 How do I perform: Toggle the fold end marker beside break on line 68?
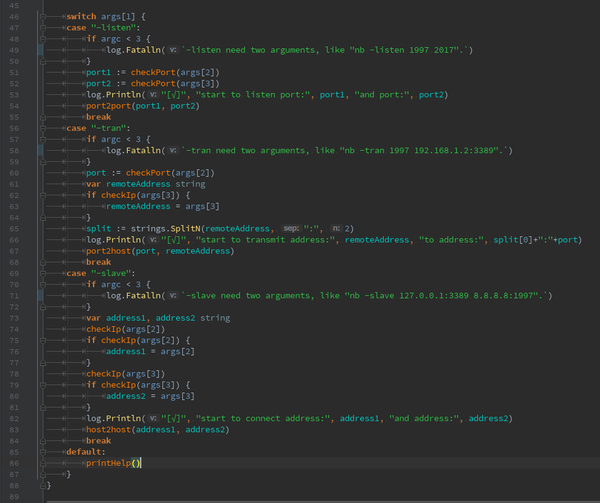[43, 262]
